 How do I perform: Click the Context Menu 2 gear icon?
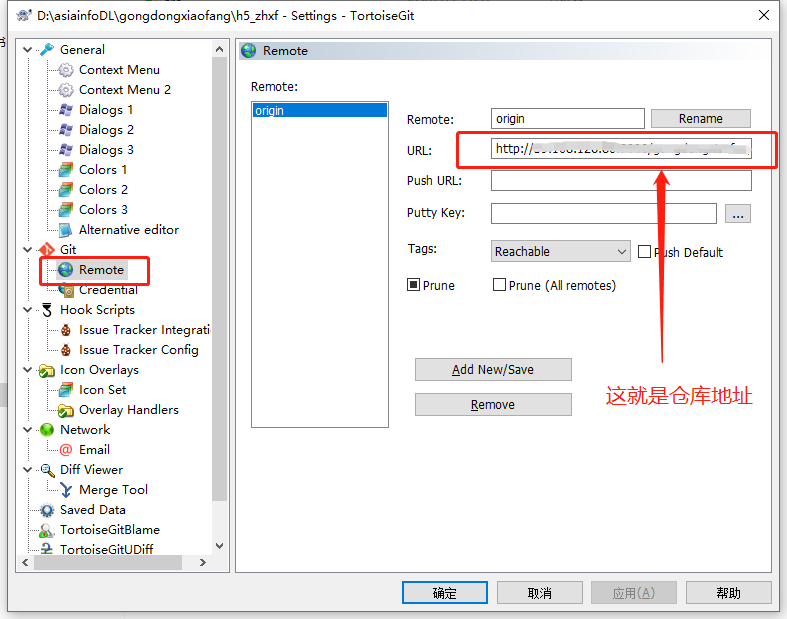tap(66, 90)
